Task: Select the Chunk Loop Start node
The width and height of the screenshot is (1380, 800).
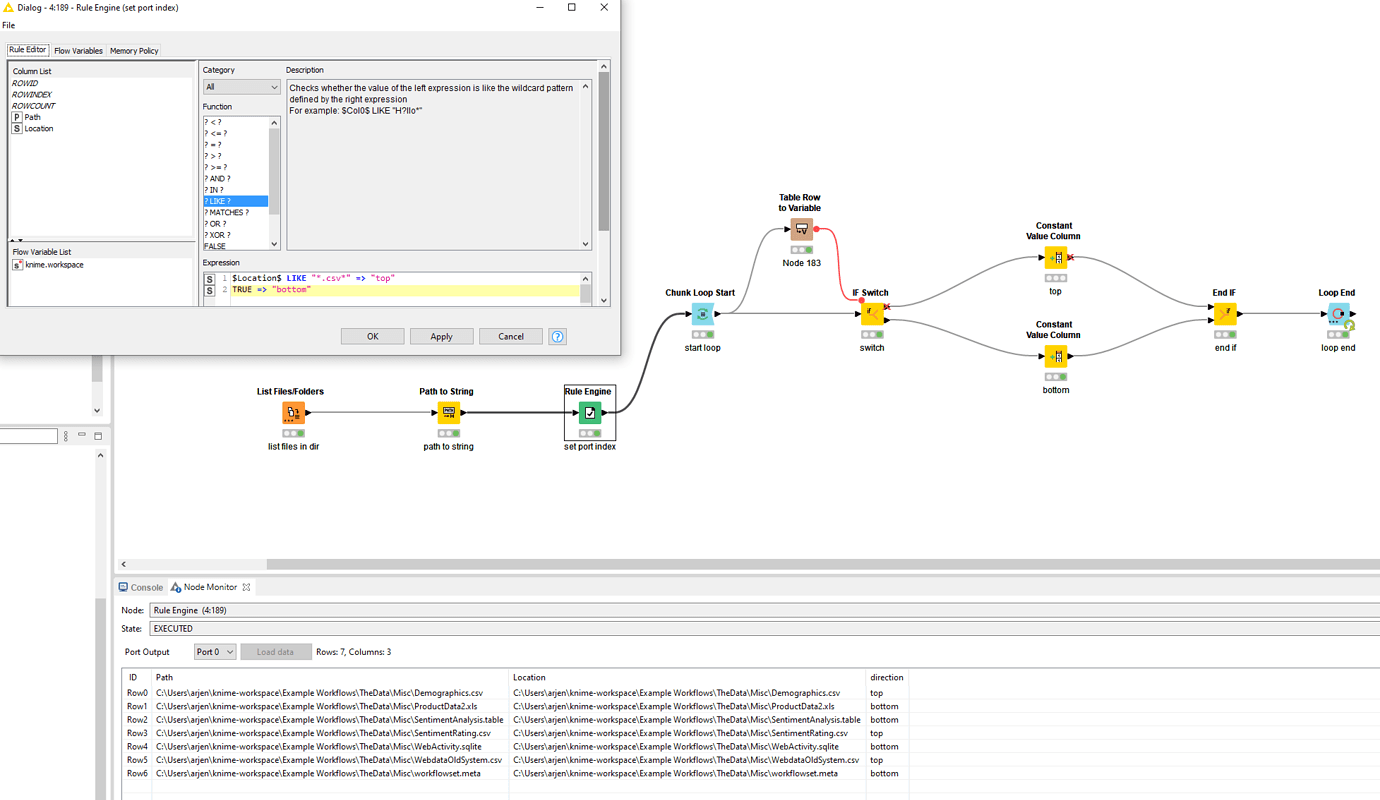Action: (702, 314)
